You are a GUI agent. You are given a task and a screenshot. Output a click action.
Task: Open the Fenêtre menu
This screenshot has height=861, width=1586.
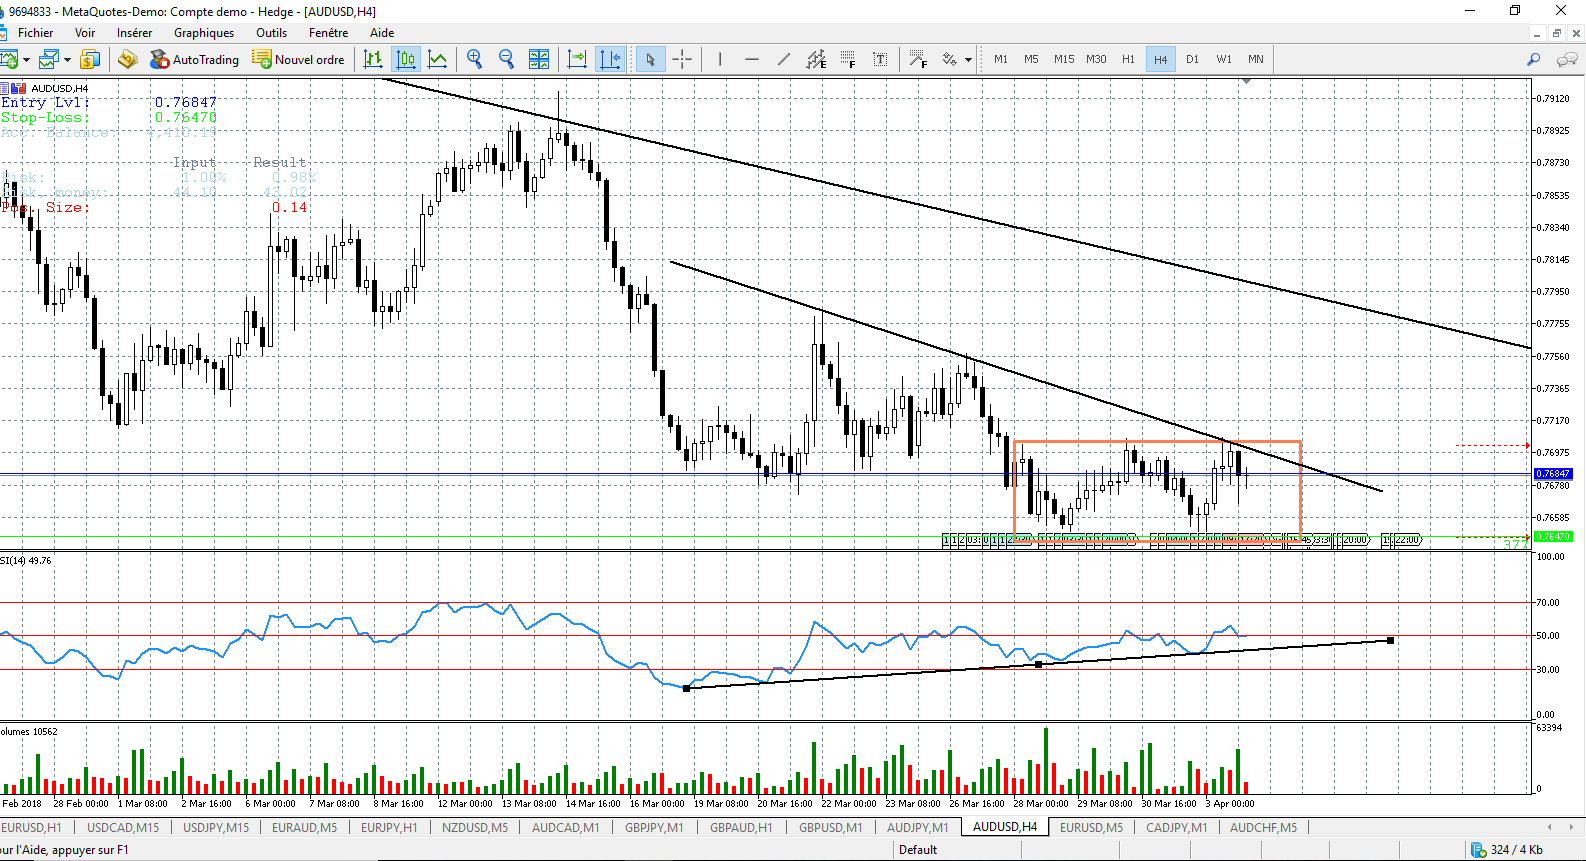(x=329, y=33)
